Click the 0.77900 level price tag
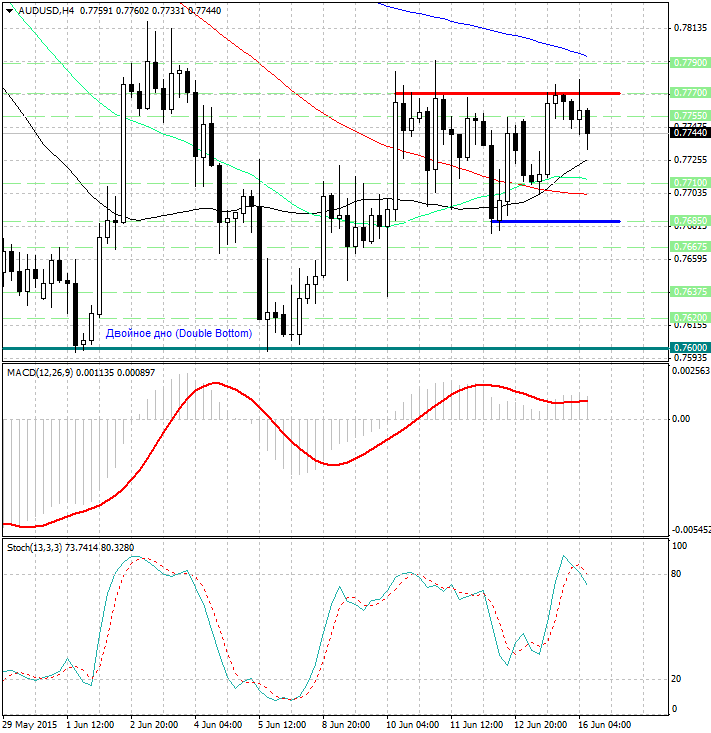 (690, 63)
